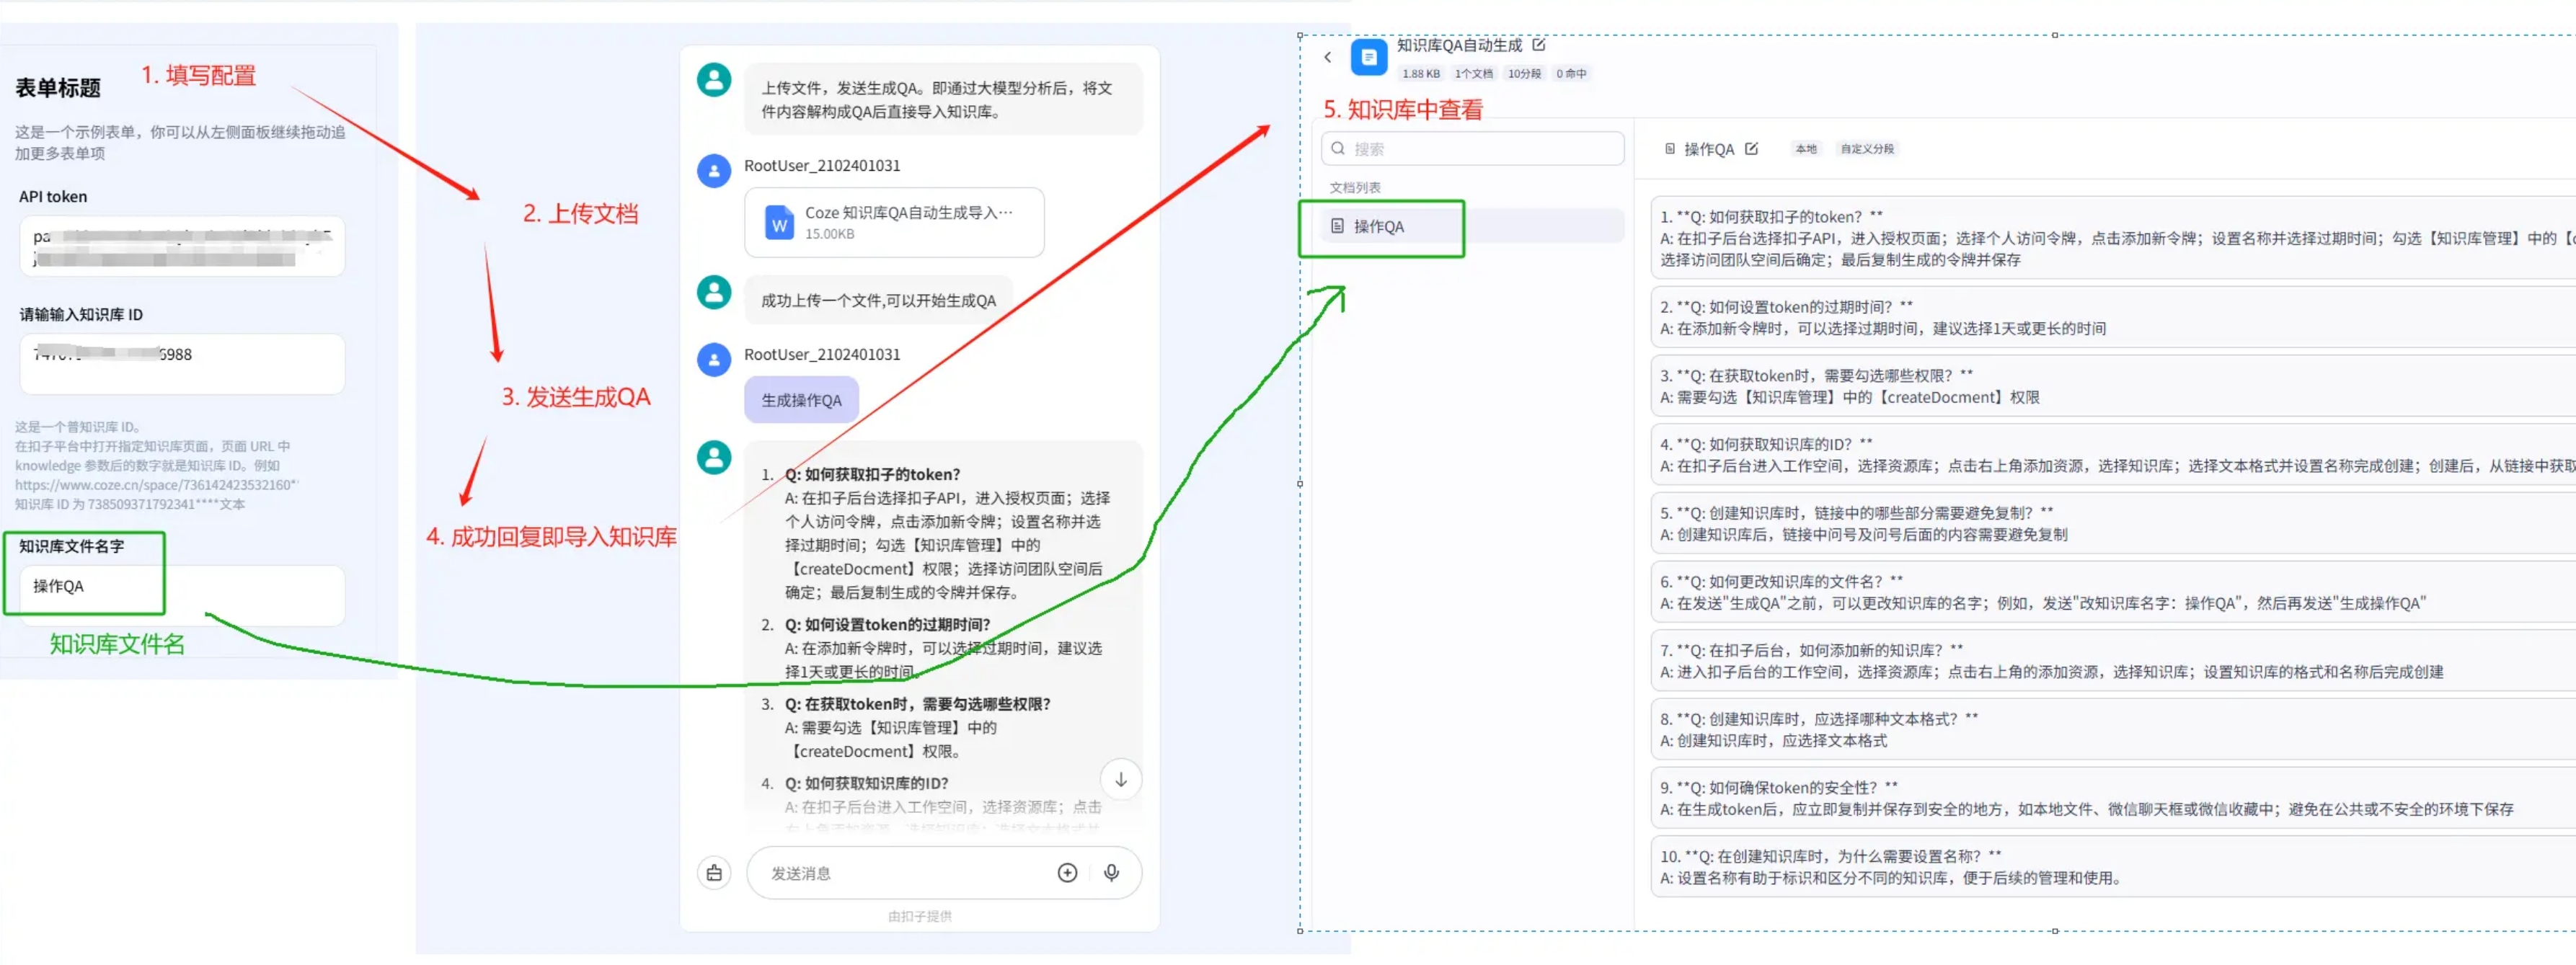2576x965 pixels.
Task: Click the back arrow beside 知识库QA自动生成
Action: point(1327,57)
